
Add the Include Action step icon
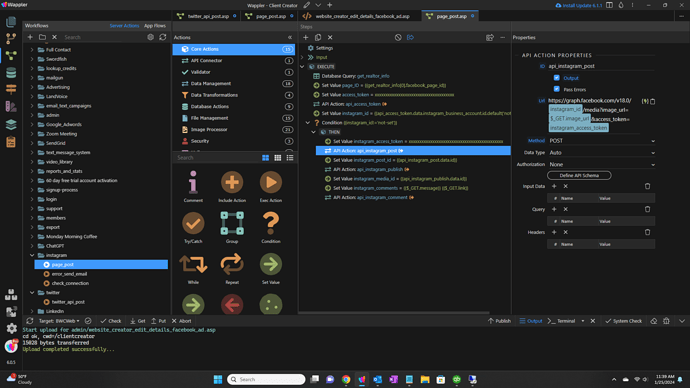tap(232, 182)
